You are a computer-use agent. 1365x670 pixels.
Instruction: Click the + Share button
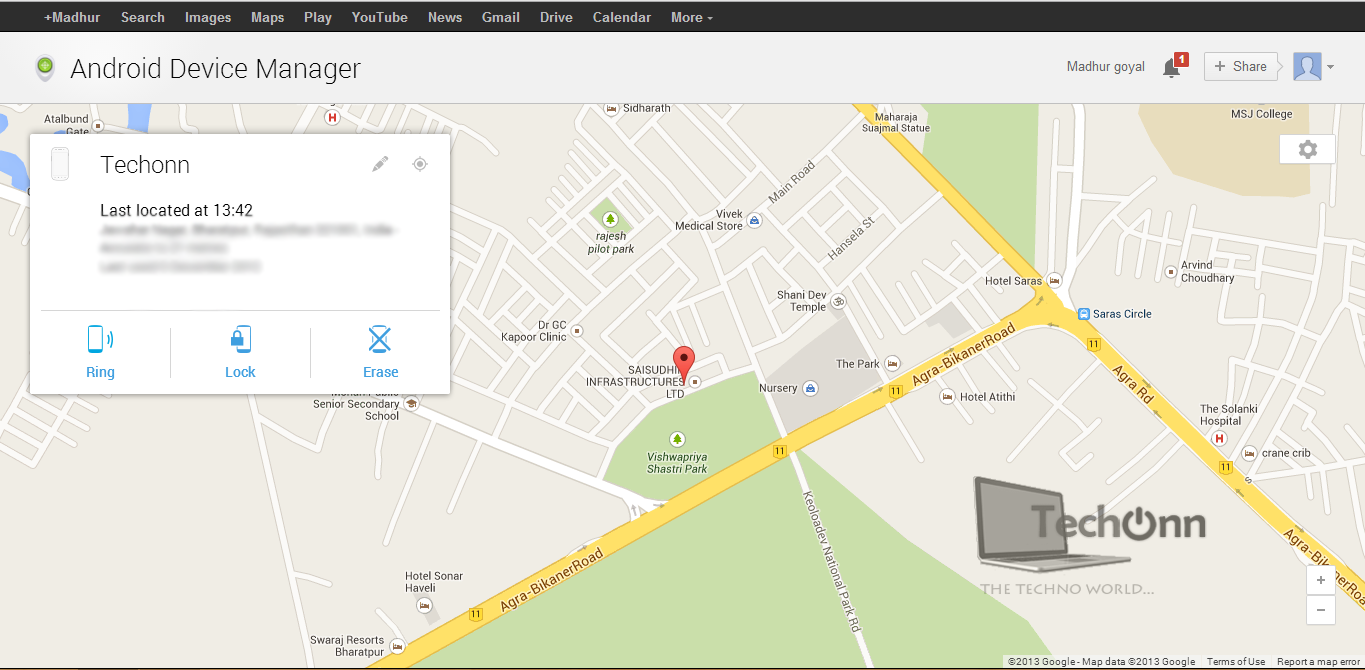[x=1241, y=66]
